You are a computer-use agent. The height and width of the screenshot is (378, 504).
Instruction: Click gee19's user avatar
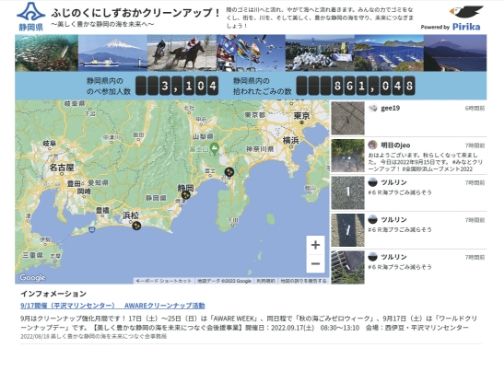point(373,108)
